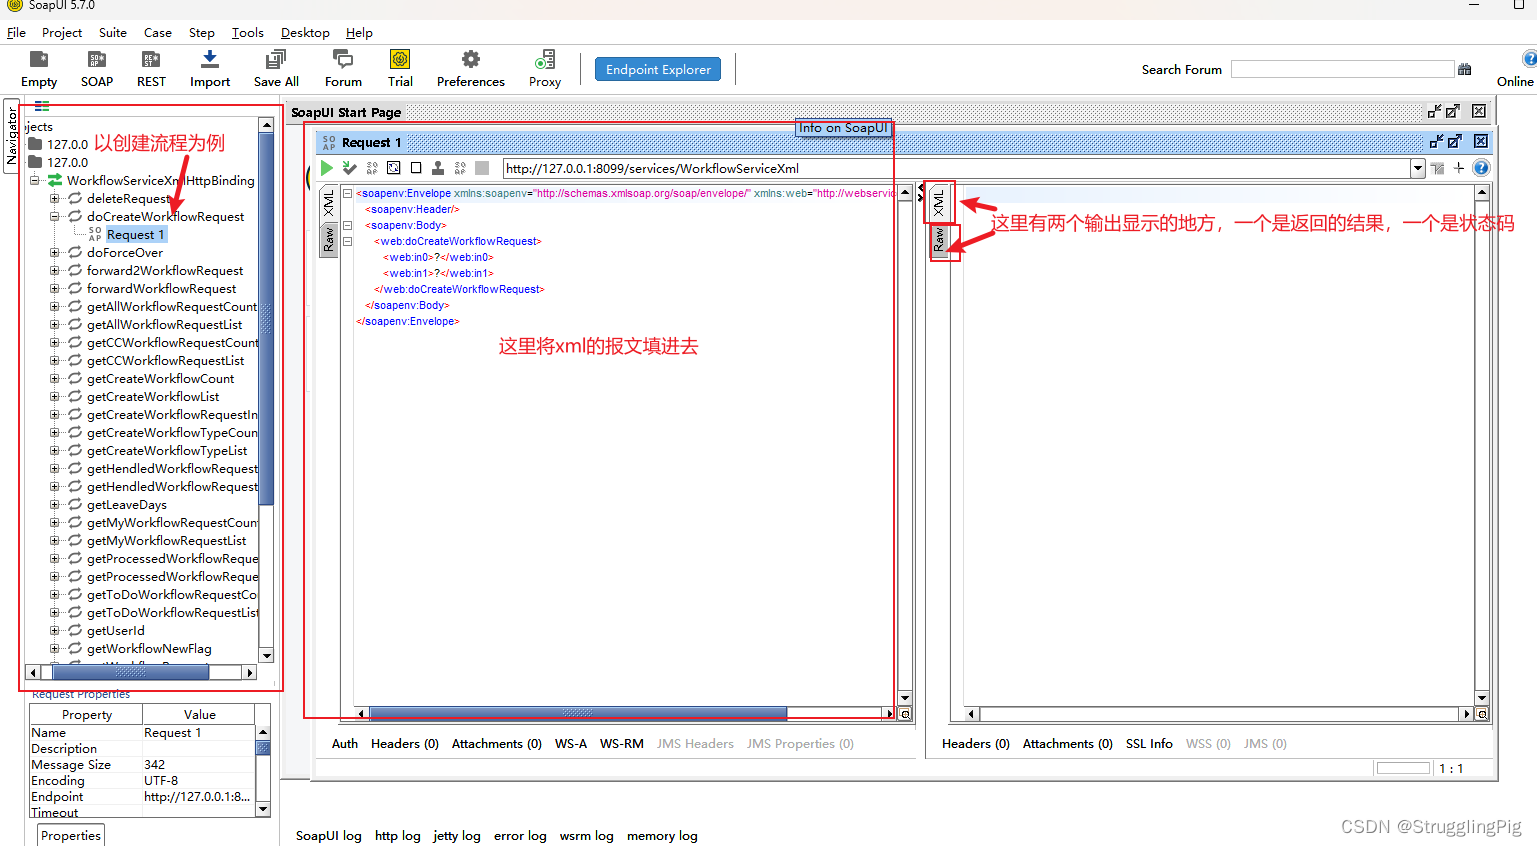Open the Project menu
The image size is (1537, 846).
pos(62,32)
